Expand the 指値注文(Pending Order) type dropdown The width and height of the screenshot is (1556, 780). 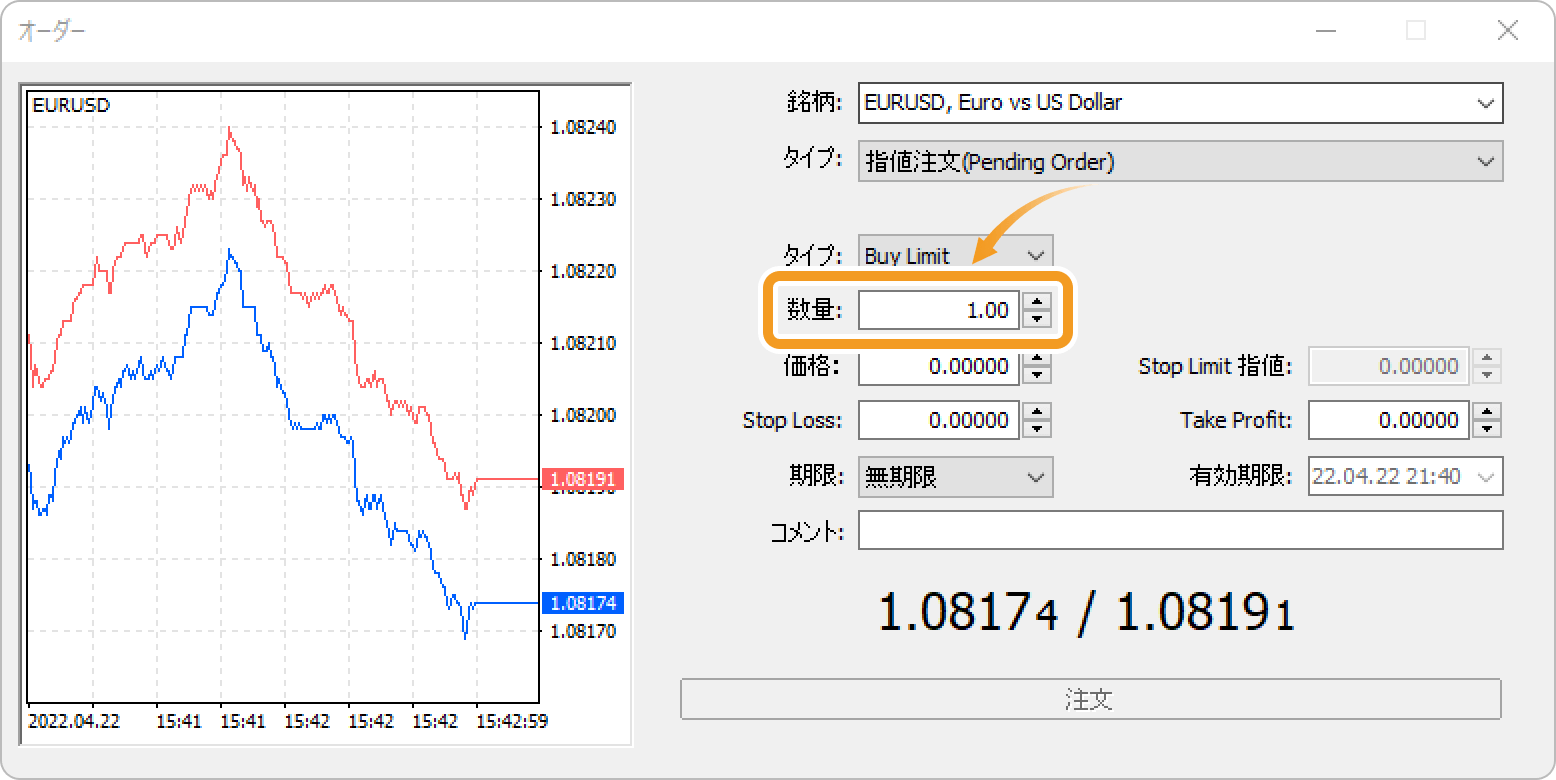coord(1180,161)
